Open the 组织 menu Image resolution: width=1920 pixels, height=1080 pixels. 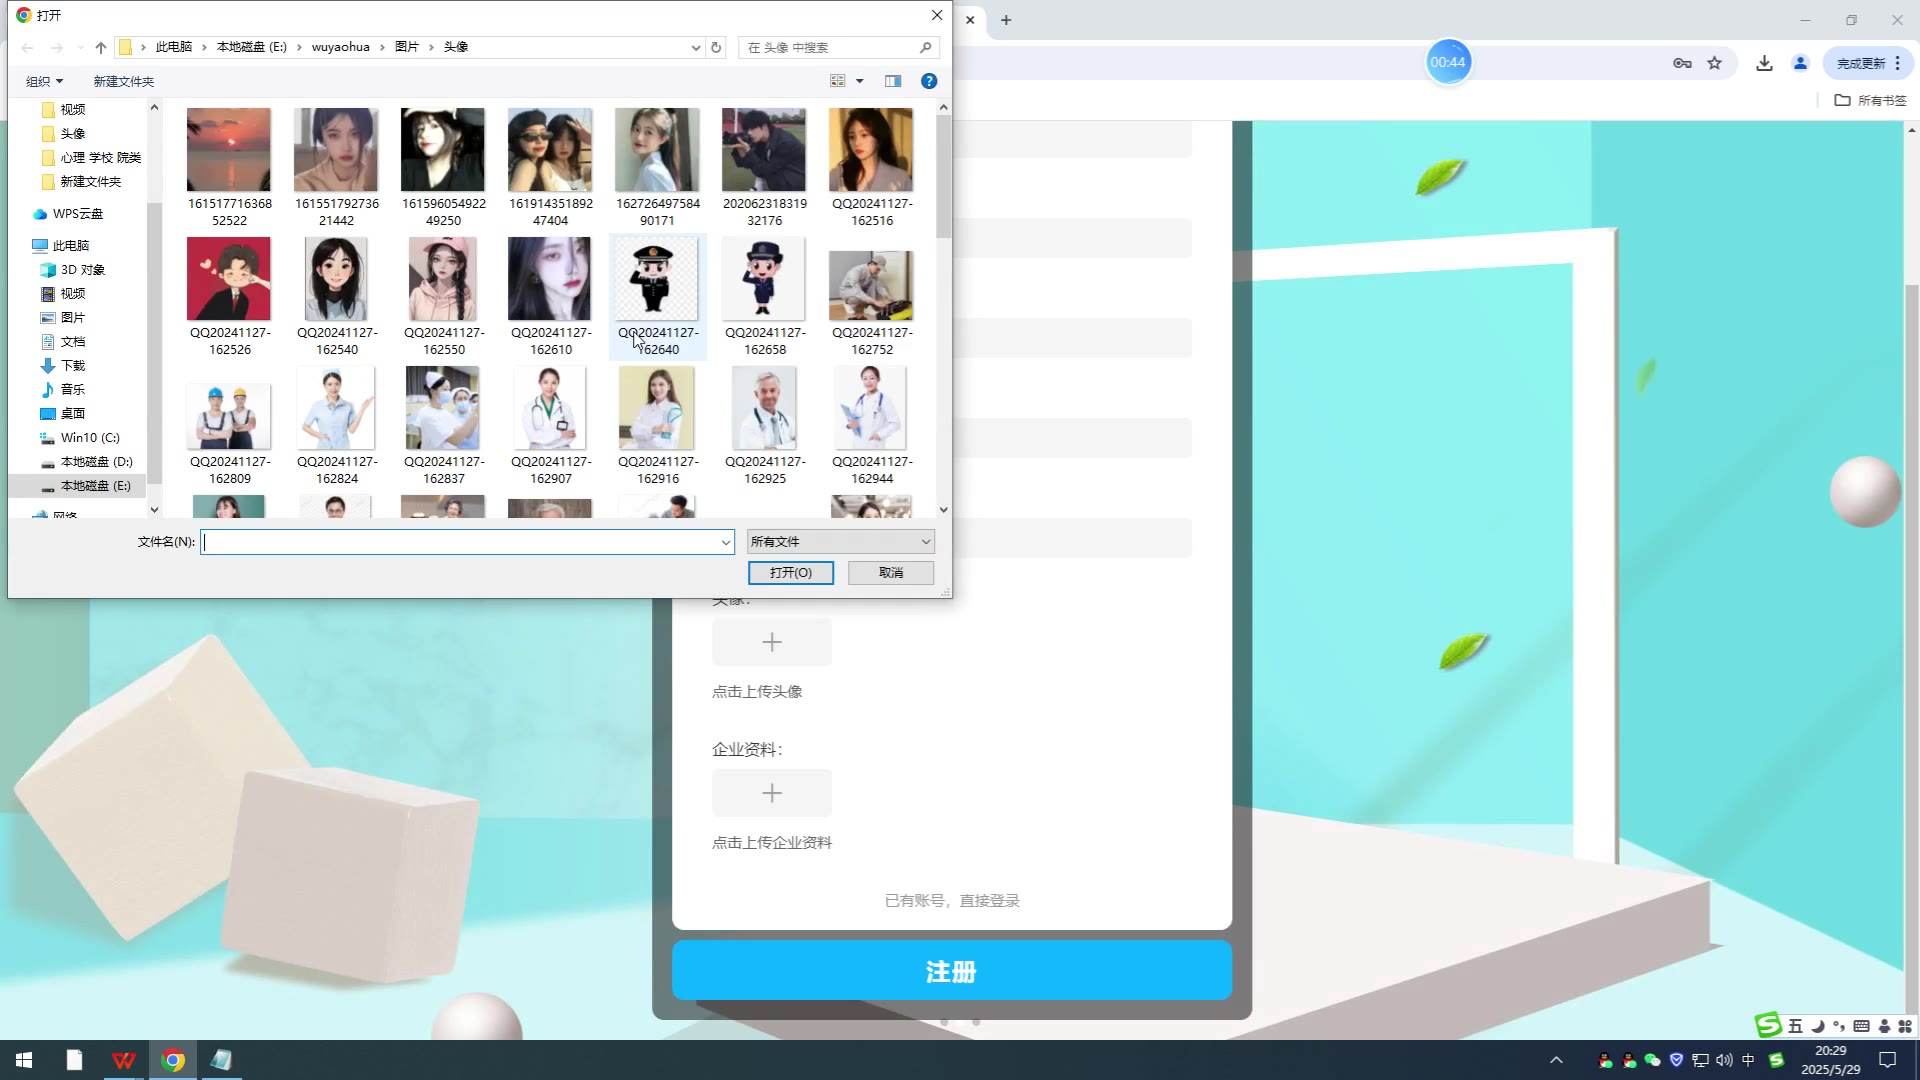(x=44, y=81)
